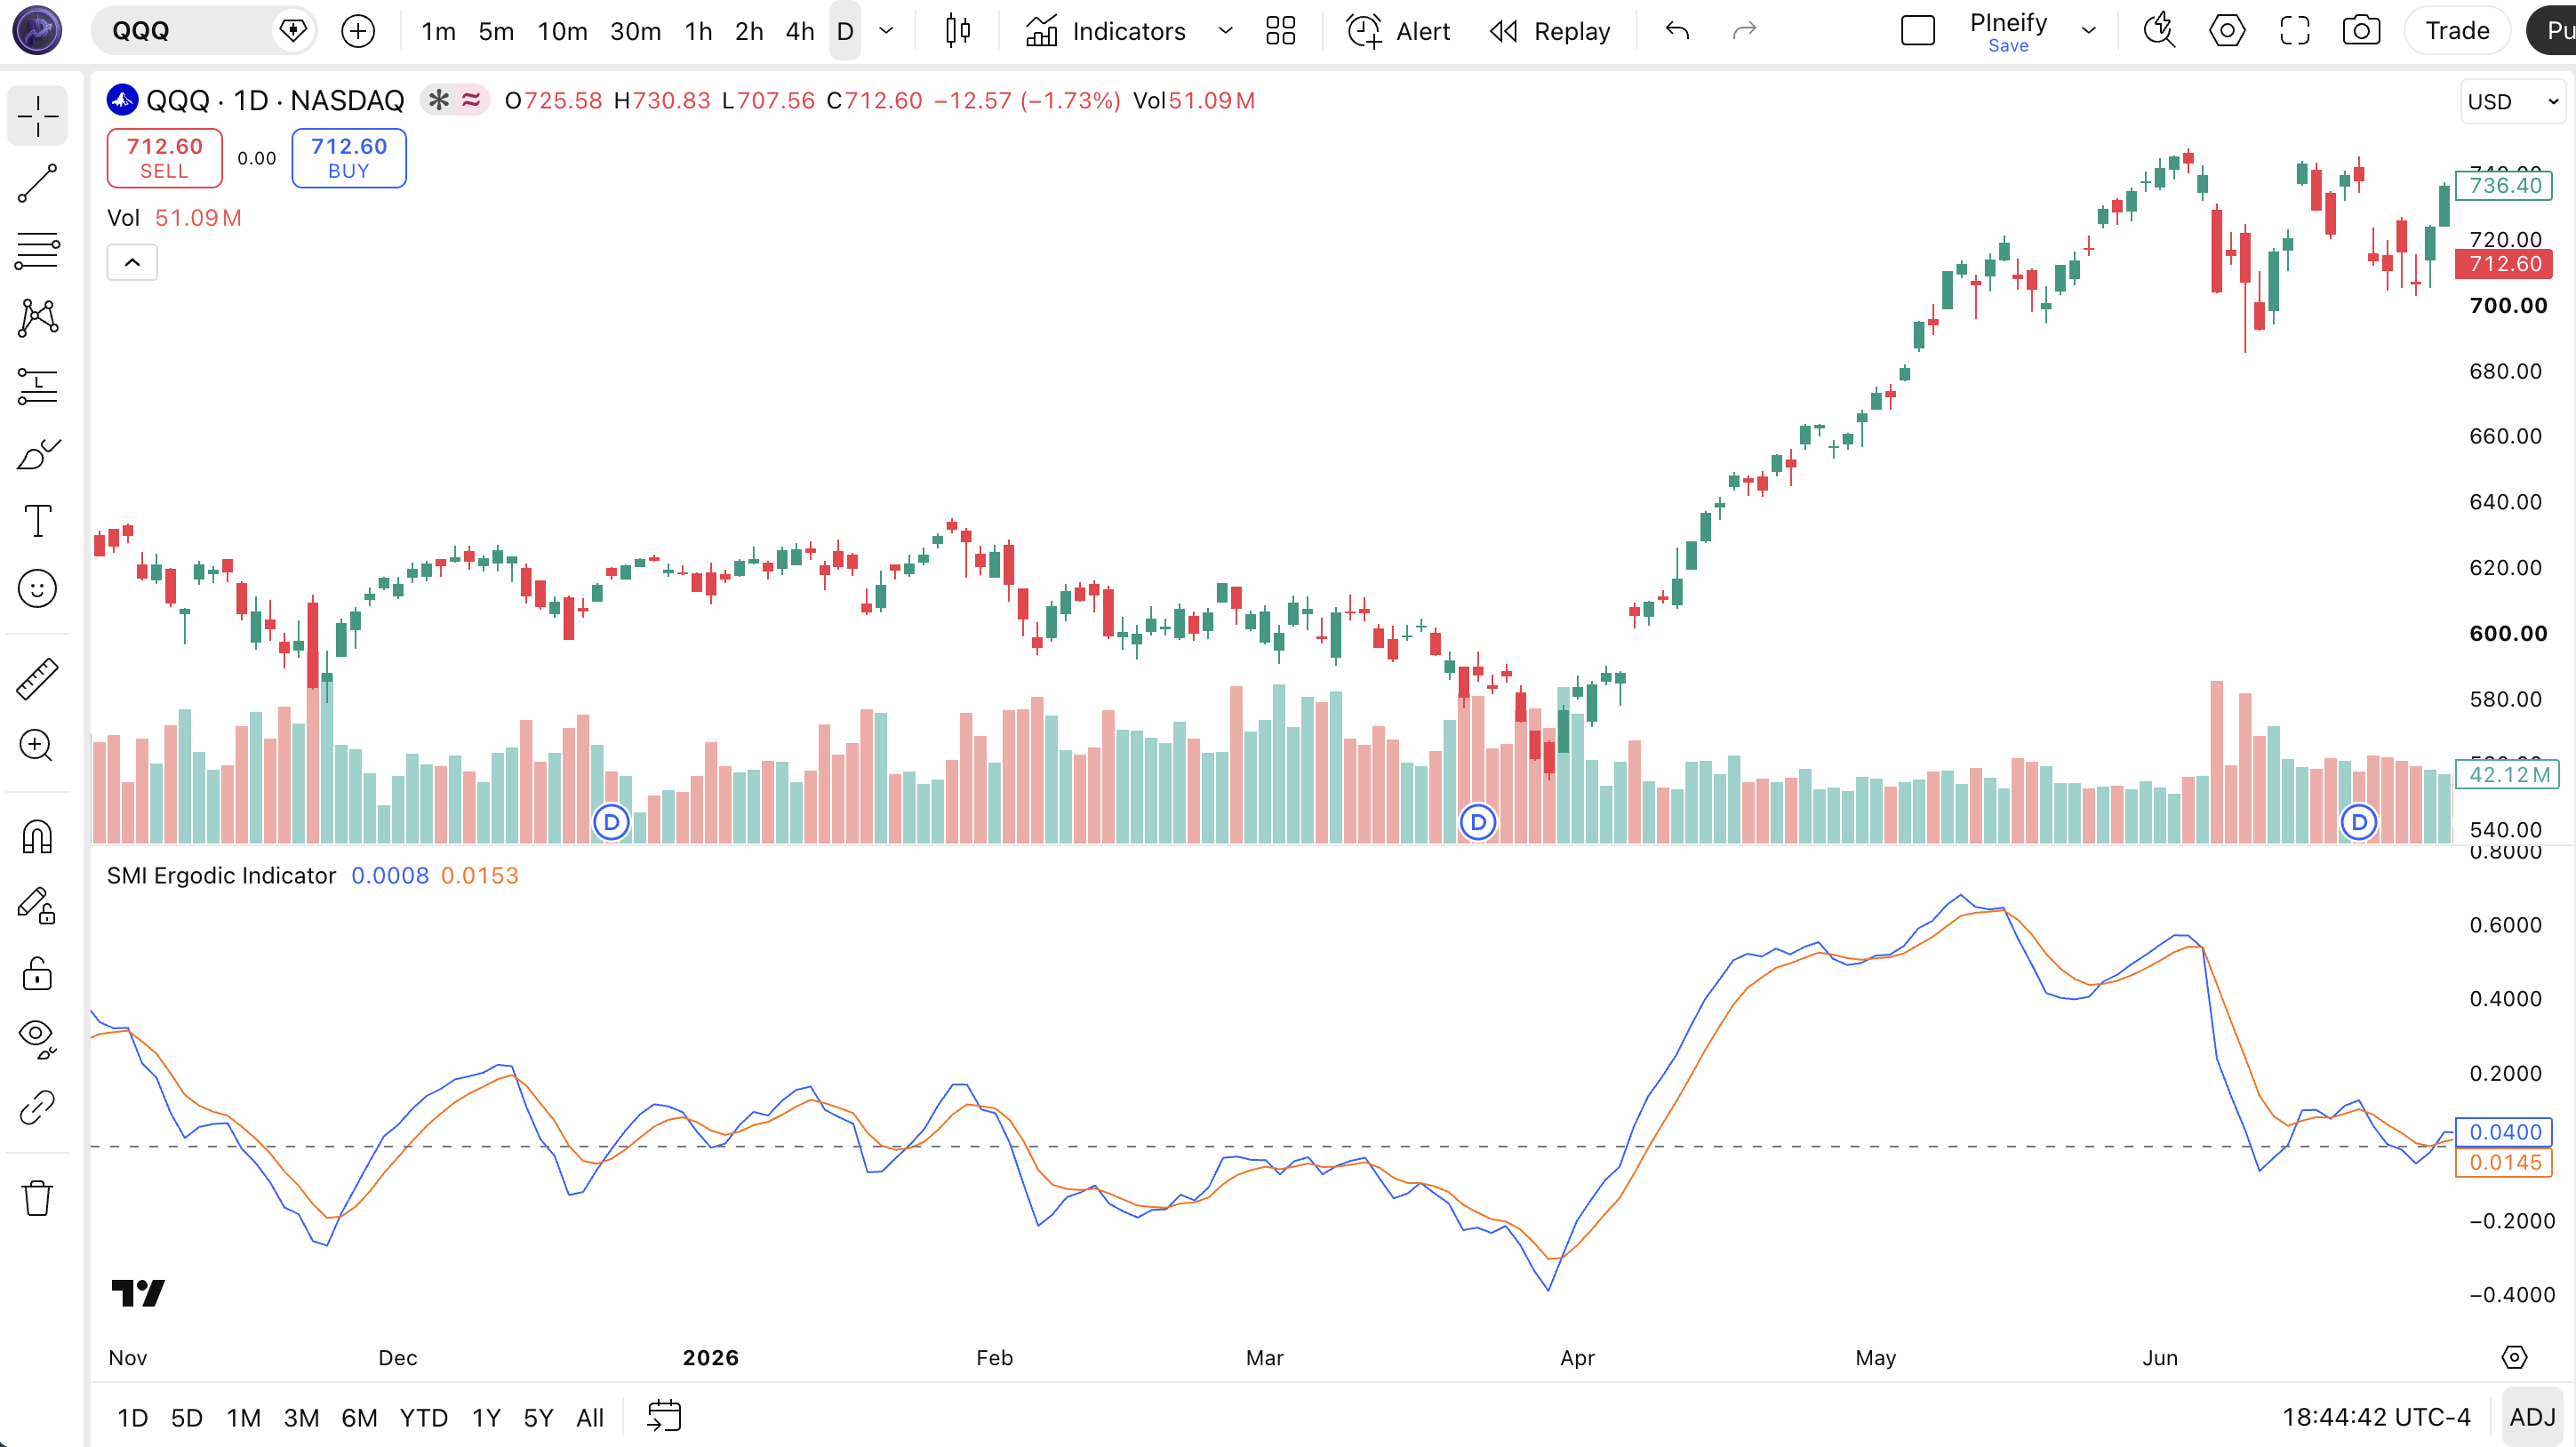Viewport: 2576px width, 1447px height.
Task: Select the ruler measure tool
Action: coord(37,679)
